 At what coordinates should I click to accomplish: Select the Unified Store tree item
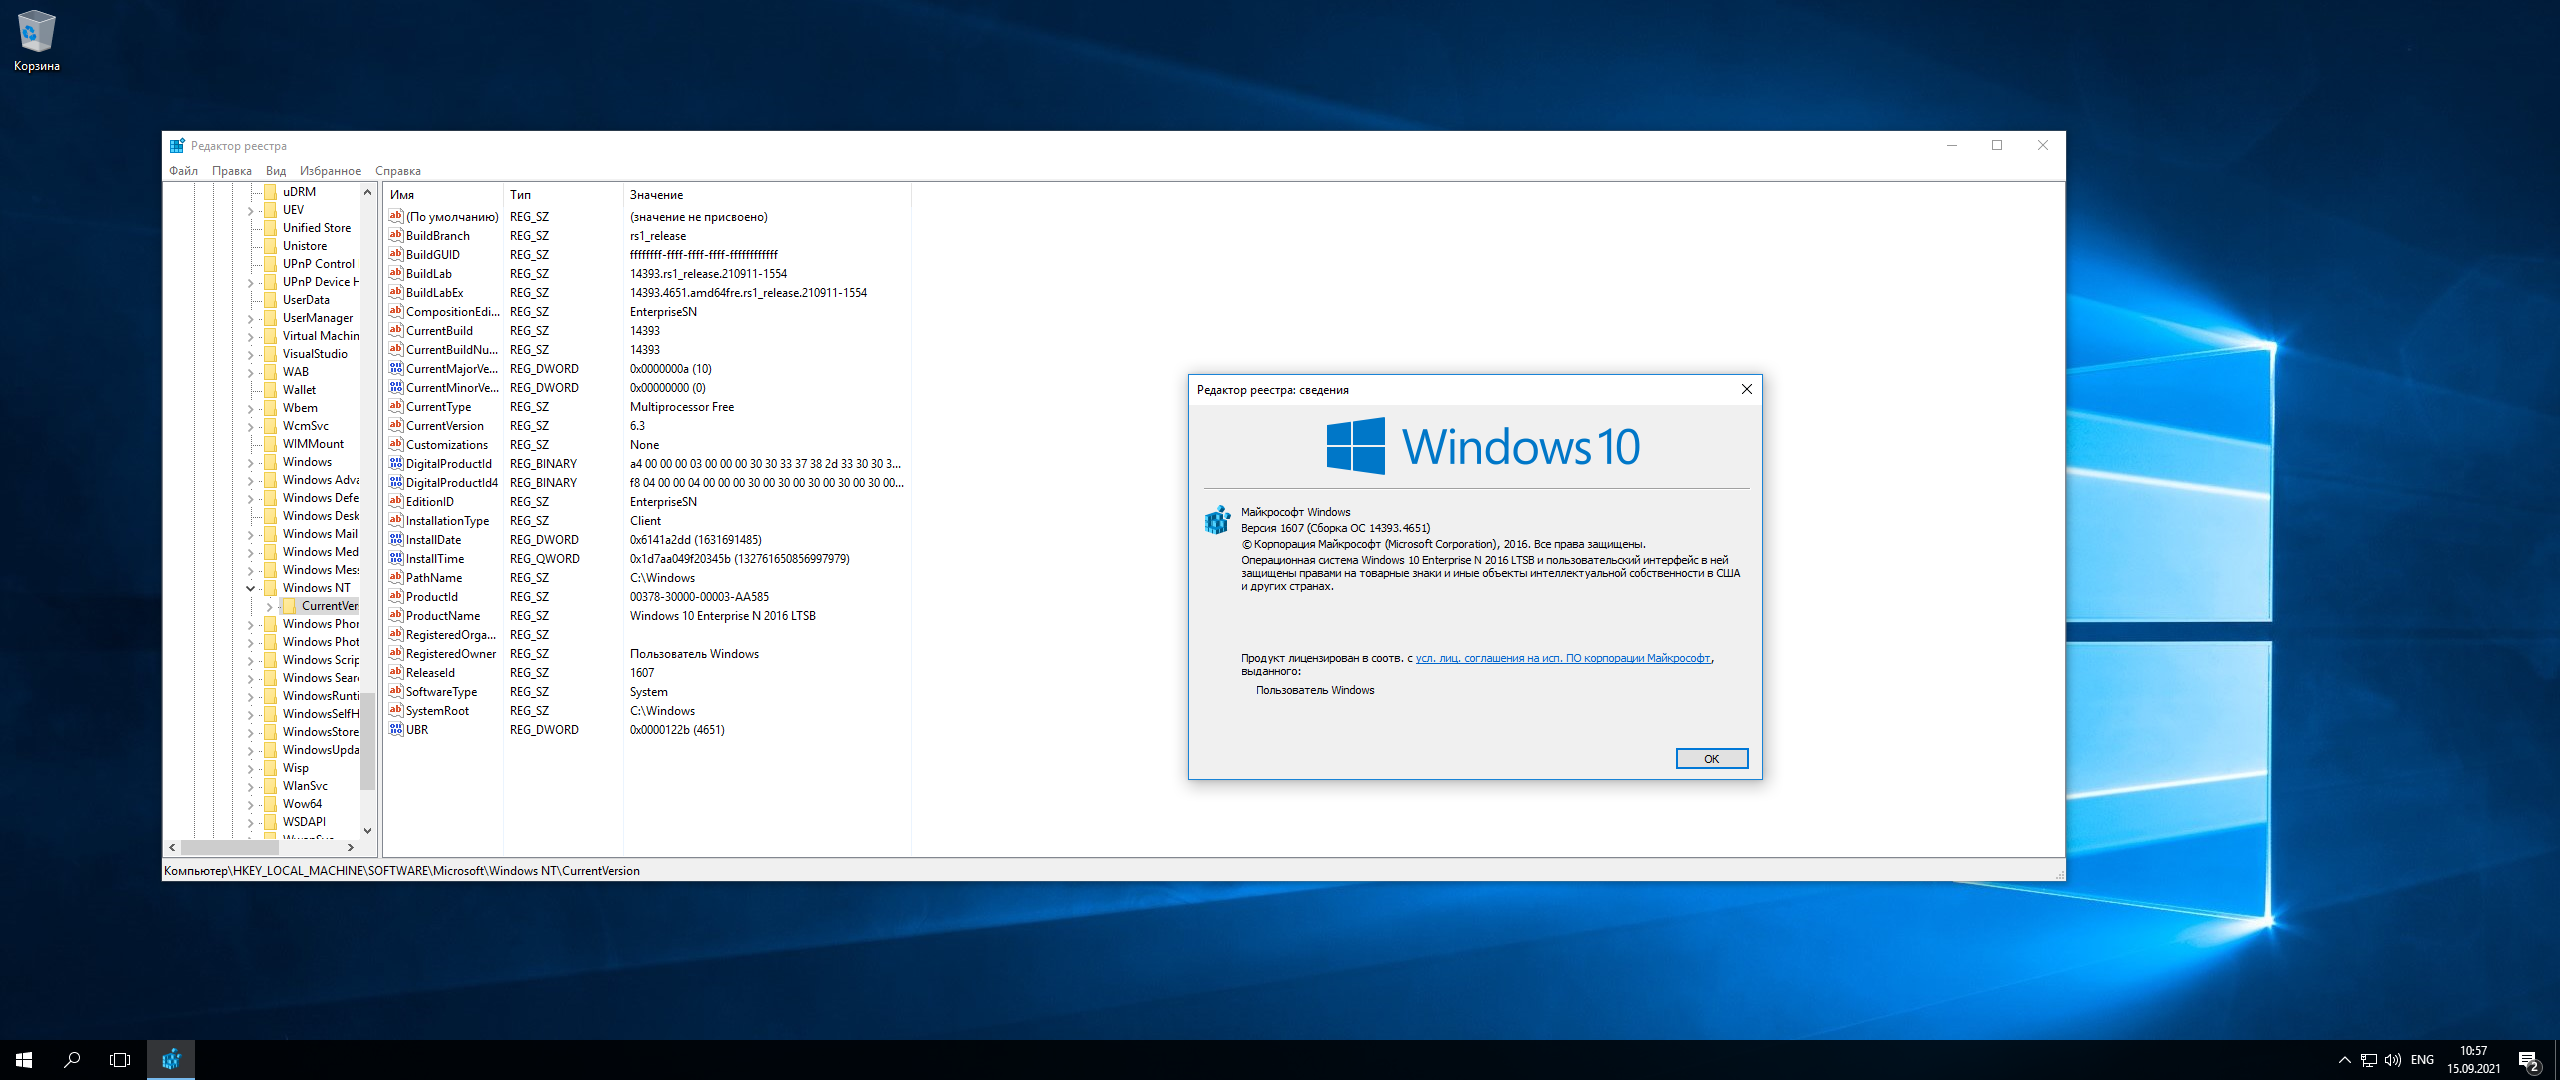pyautogui.click(x=316, y=228)
